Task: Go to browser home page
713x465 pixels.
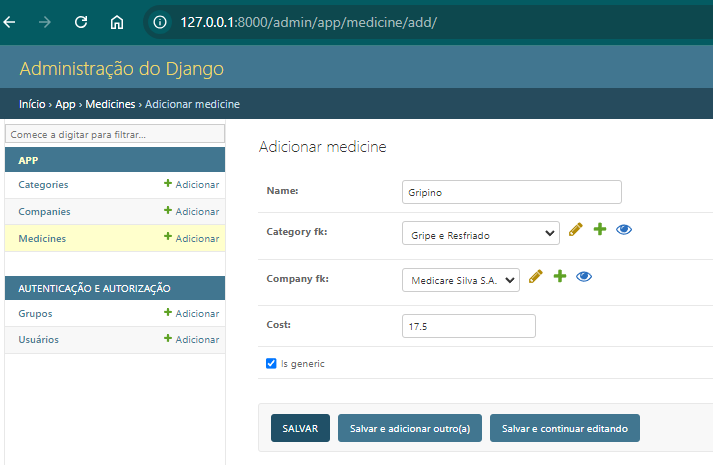Action: [x=117, y=22]
